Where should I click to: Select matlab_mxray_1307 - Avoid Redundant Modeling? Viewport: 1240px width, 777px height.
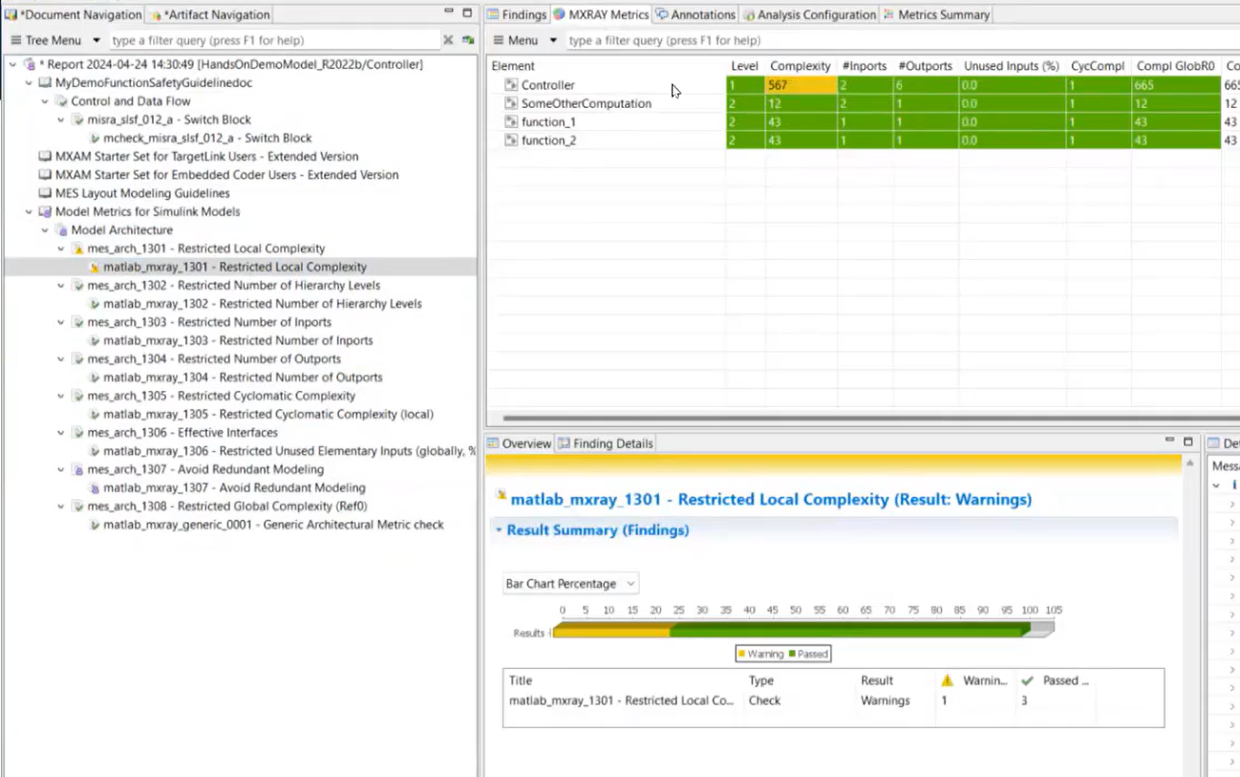[x=234, y=488]
